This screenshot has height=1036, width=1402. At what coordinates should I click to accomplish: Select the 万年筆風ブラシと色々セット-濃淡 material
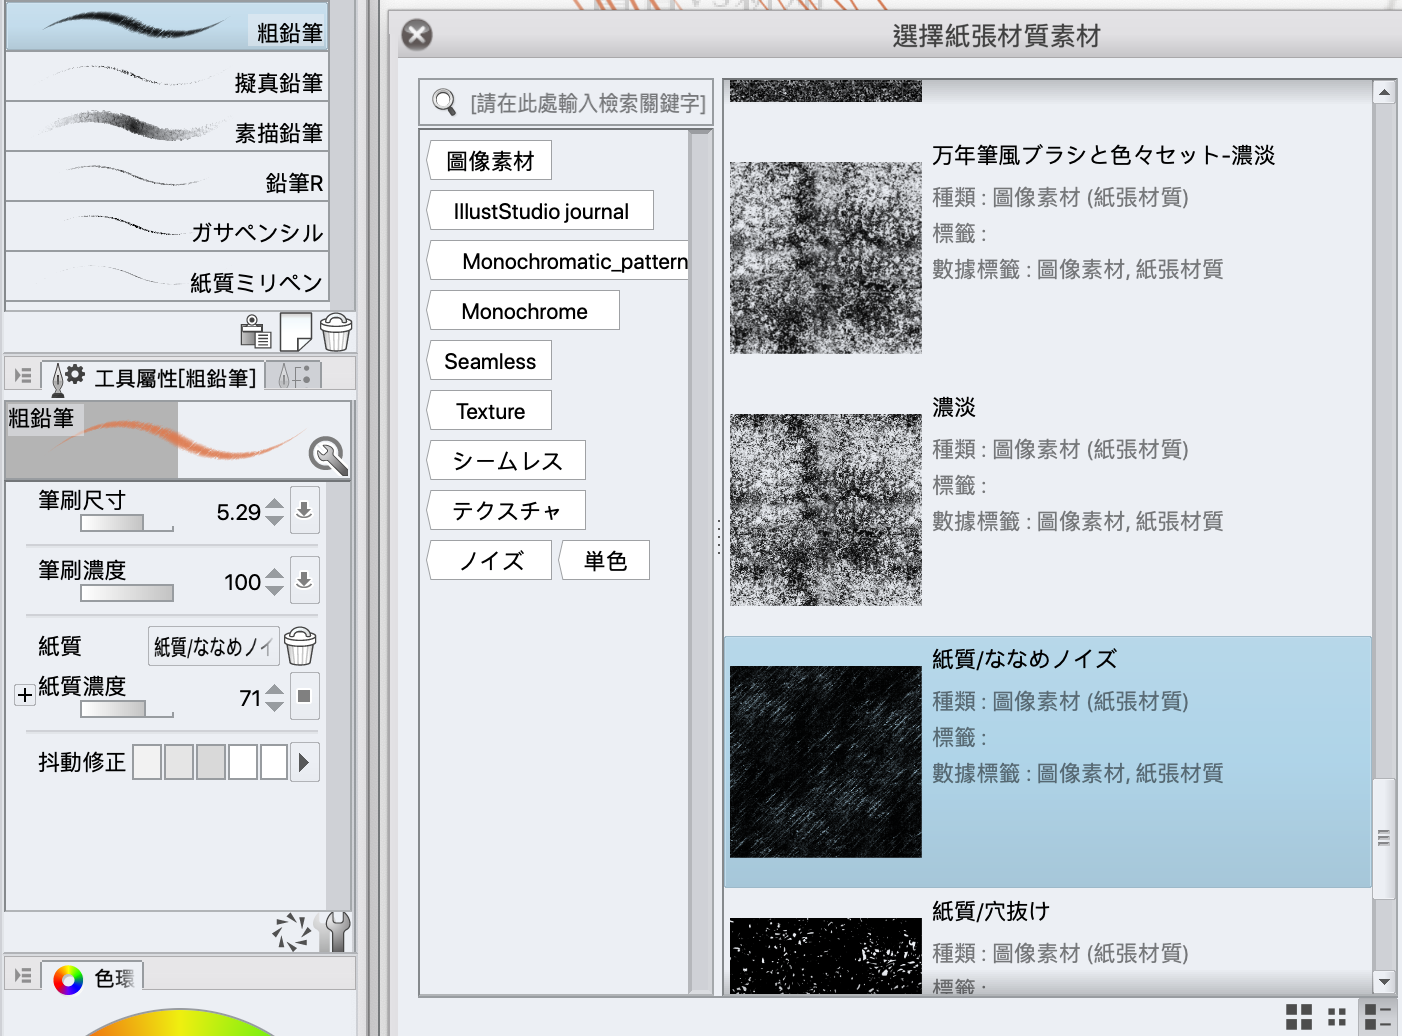1047,258
